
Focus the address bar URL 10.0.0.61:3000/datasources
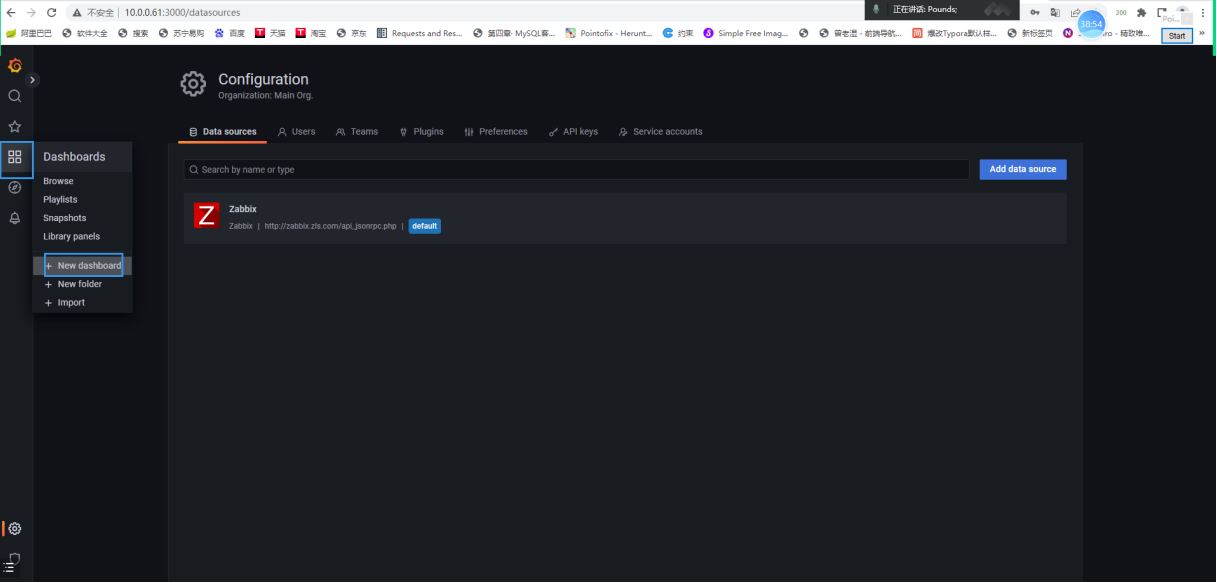182,12
